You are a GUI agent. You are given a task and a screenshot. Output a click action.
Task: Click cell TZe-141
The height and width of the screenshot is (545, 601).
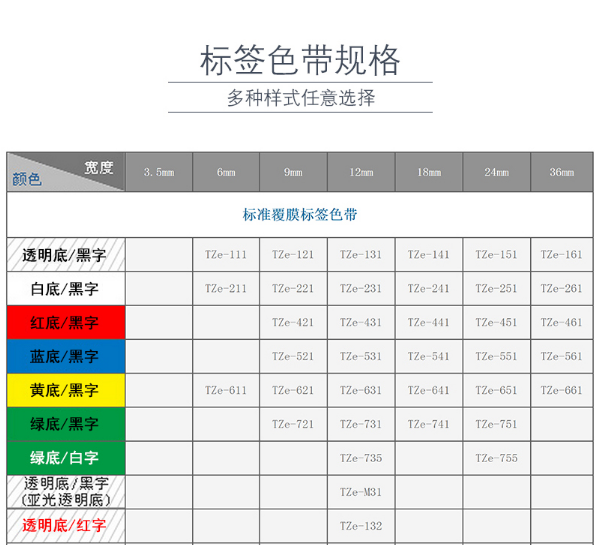tap(429, 255)
